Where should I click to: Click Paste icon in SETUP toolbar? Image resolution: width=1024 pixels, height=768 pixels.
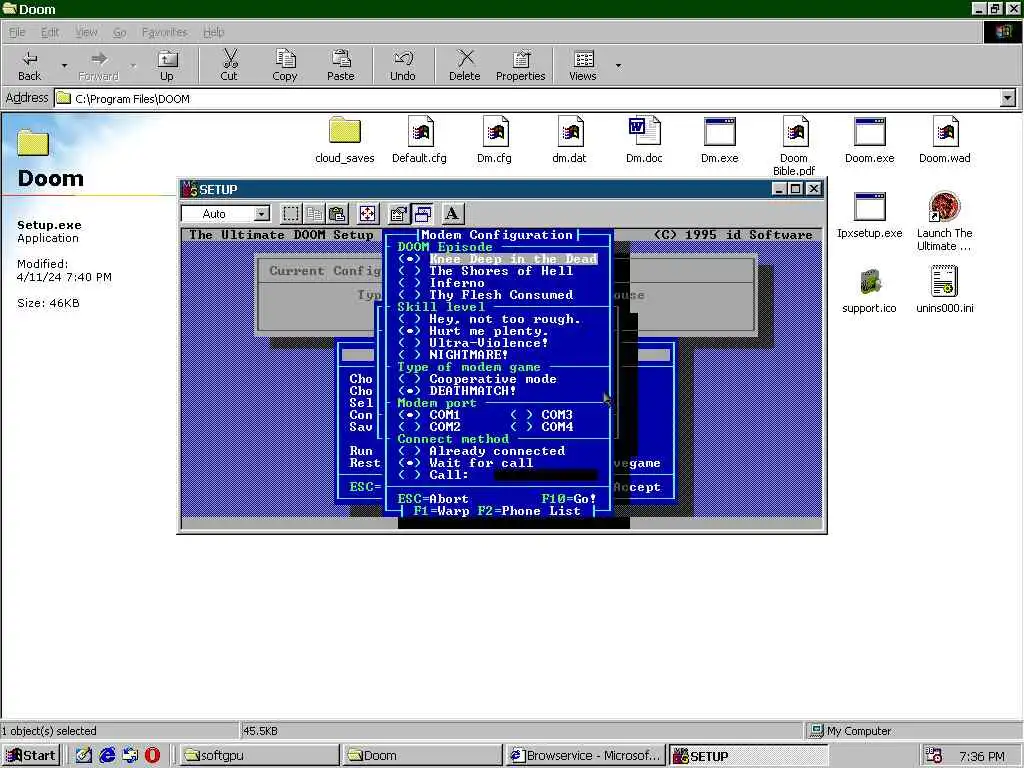coord(338,214)
